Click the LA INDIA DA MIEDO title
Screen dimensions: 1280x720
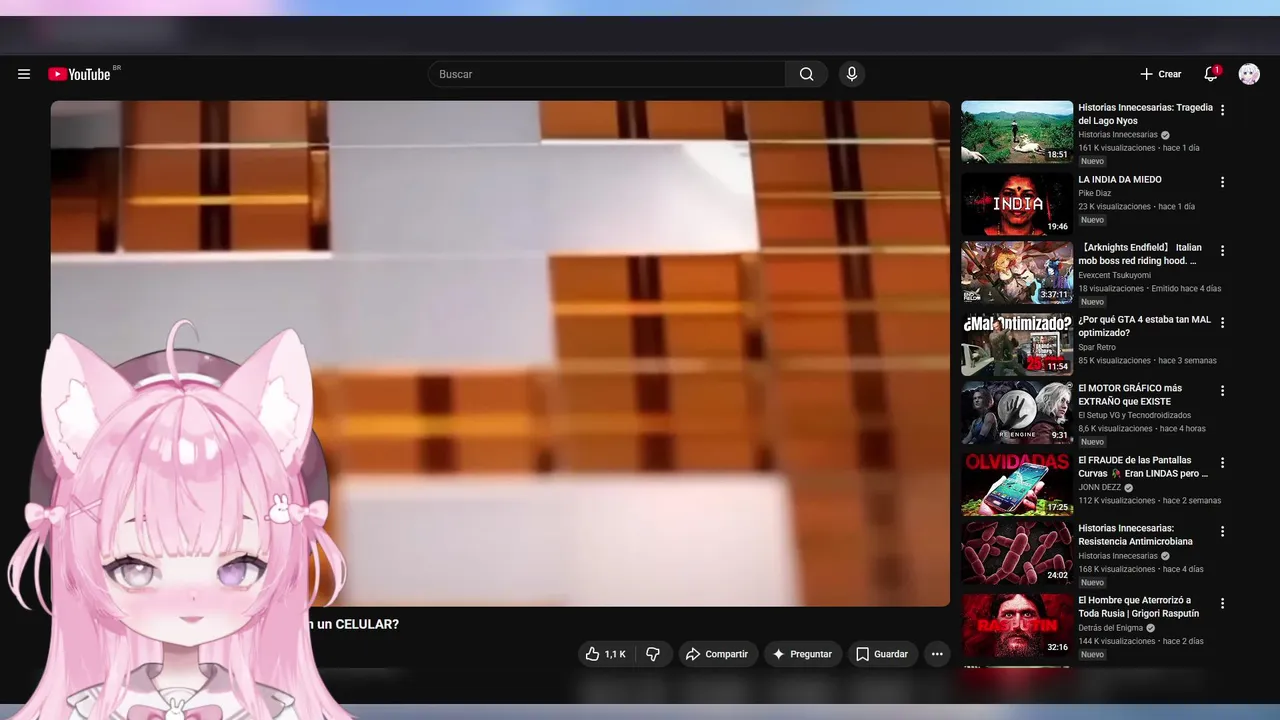point(1120,180)
